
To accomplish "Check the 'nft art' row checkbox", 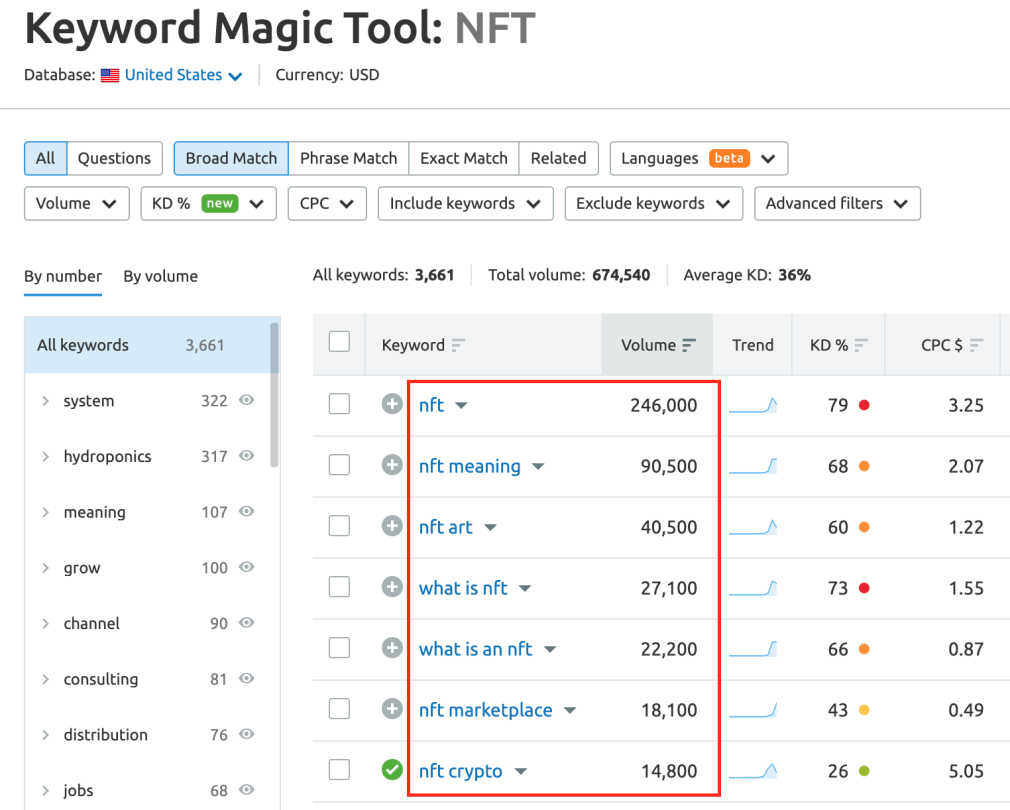I will (339, 526).
